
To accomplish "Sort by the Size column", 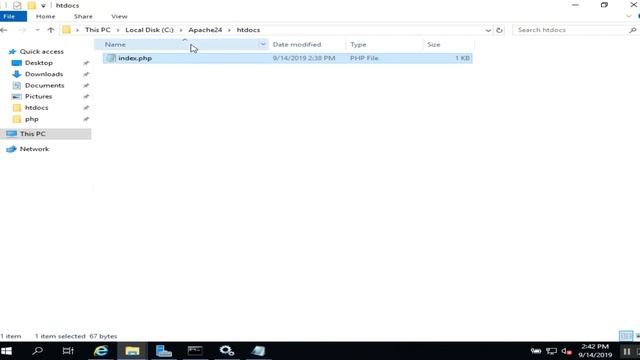I will point(433,44).
